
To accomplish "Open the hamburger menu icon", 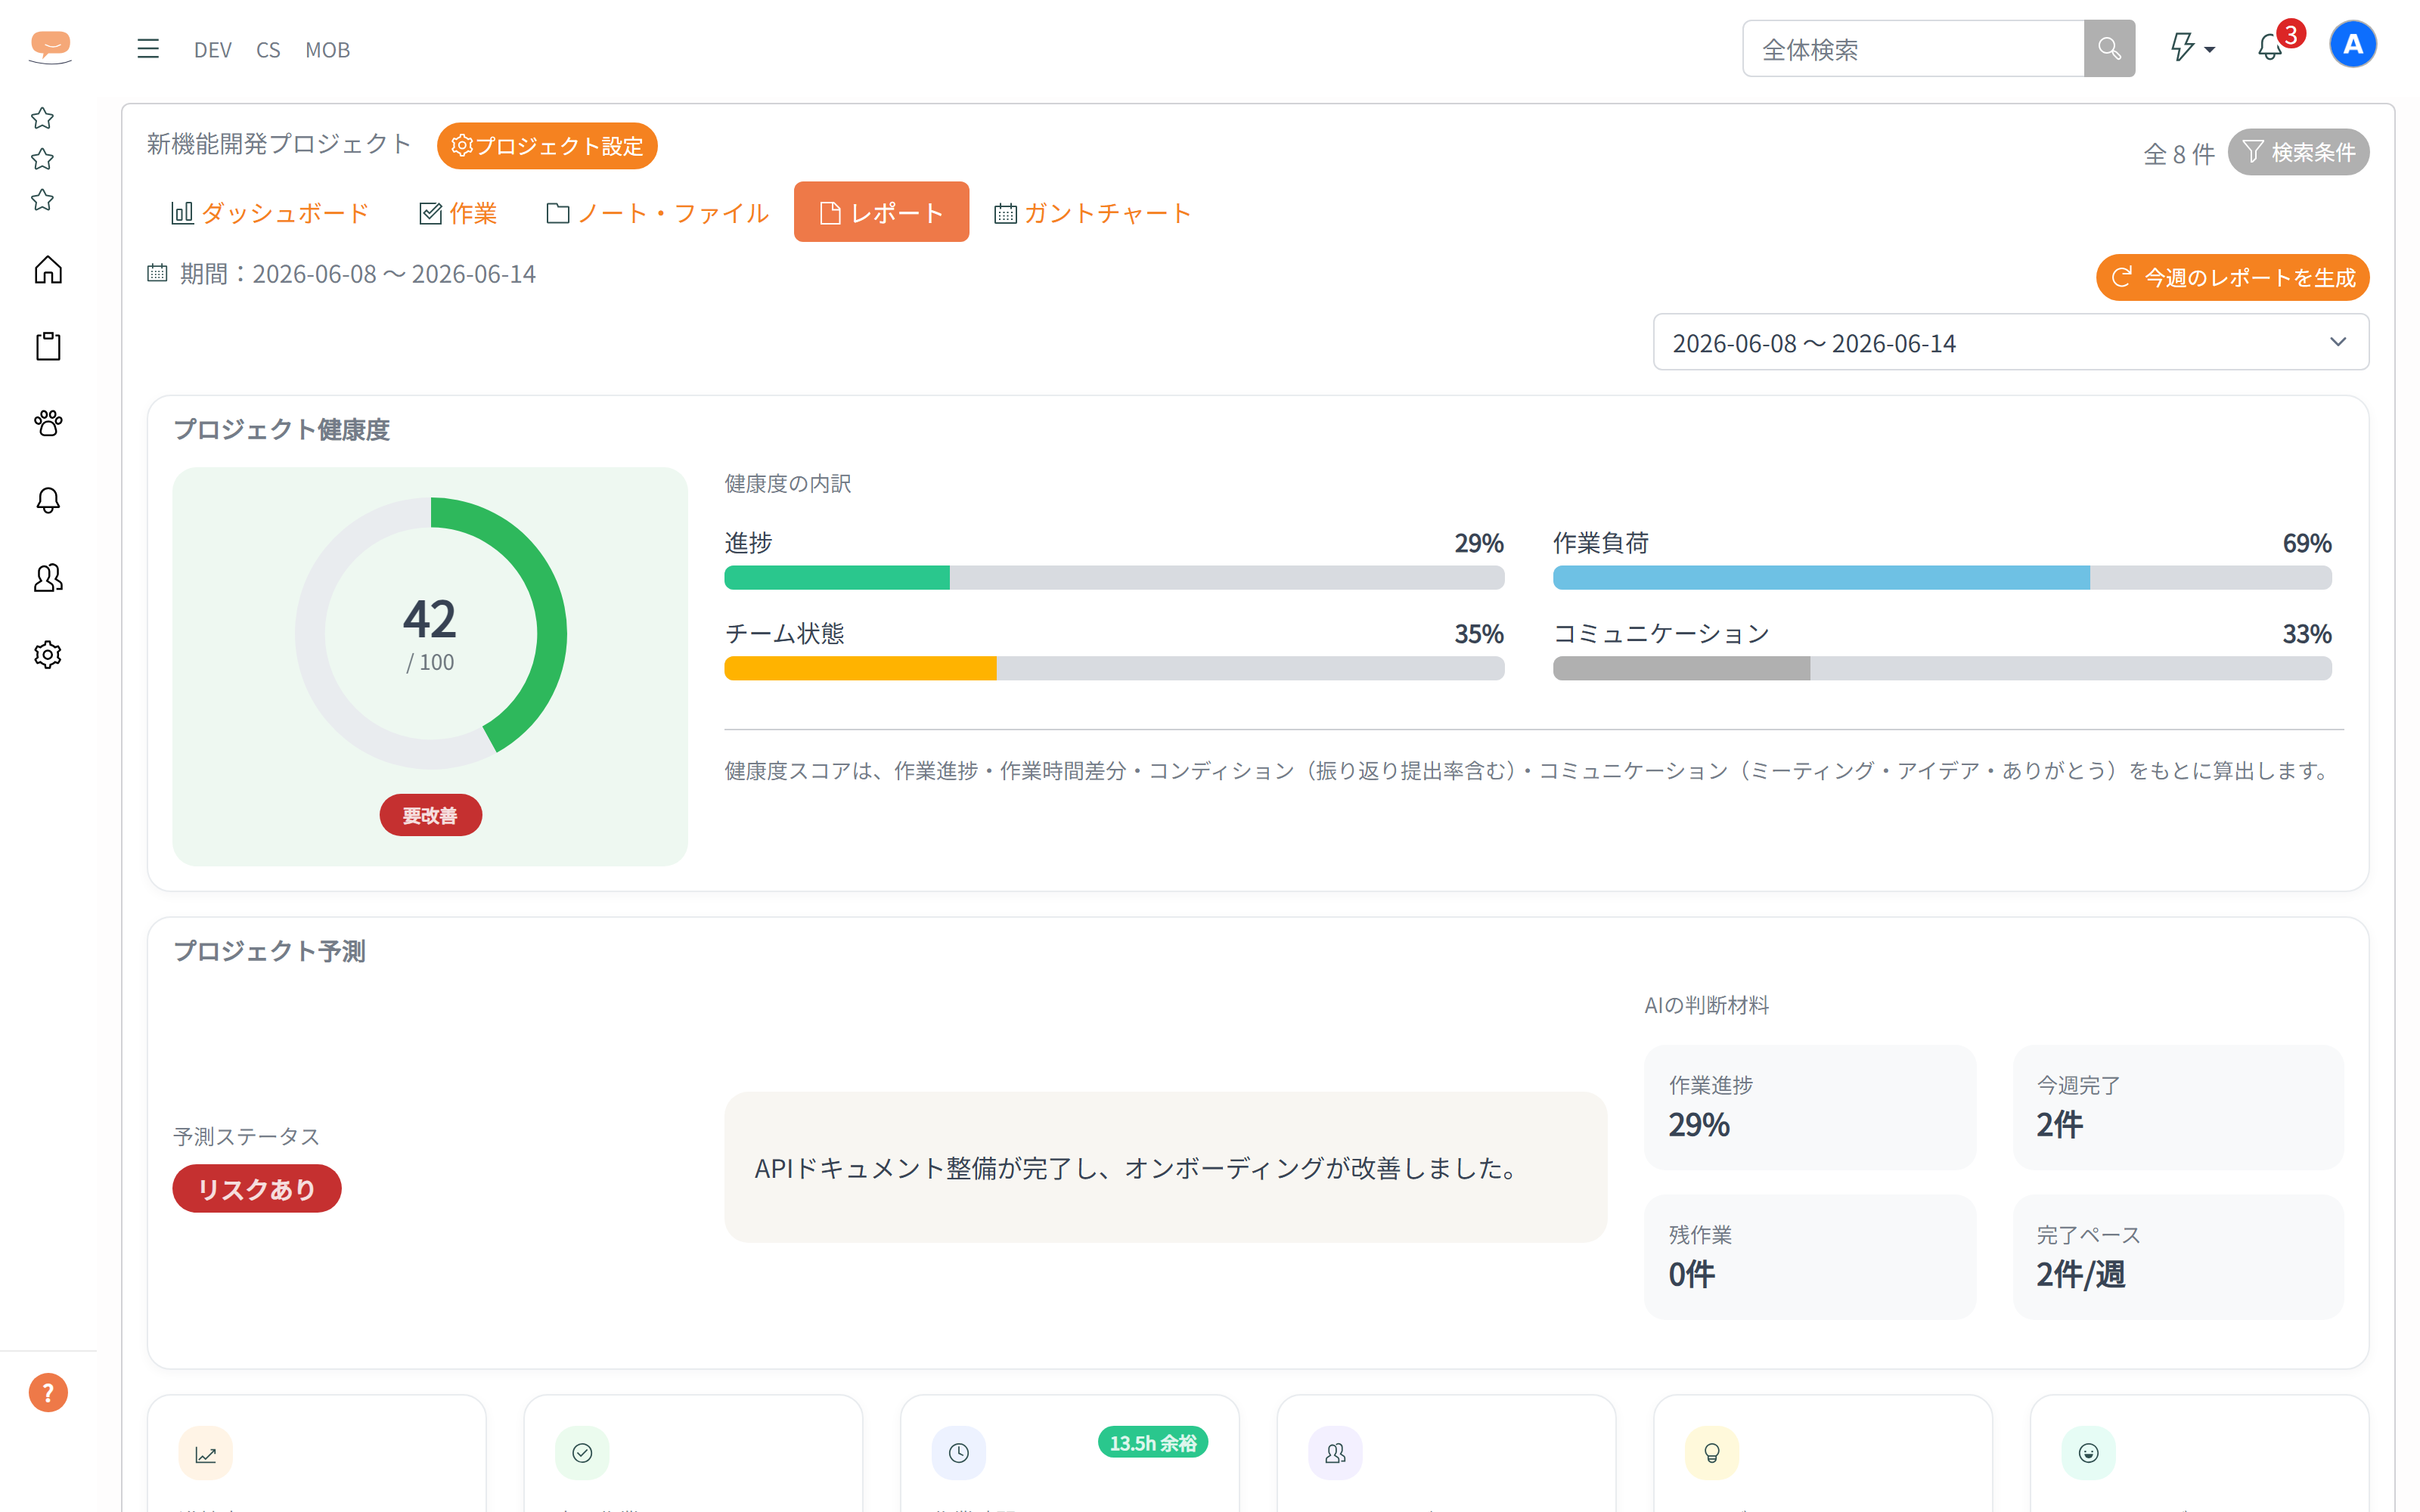I will 148,49.
